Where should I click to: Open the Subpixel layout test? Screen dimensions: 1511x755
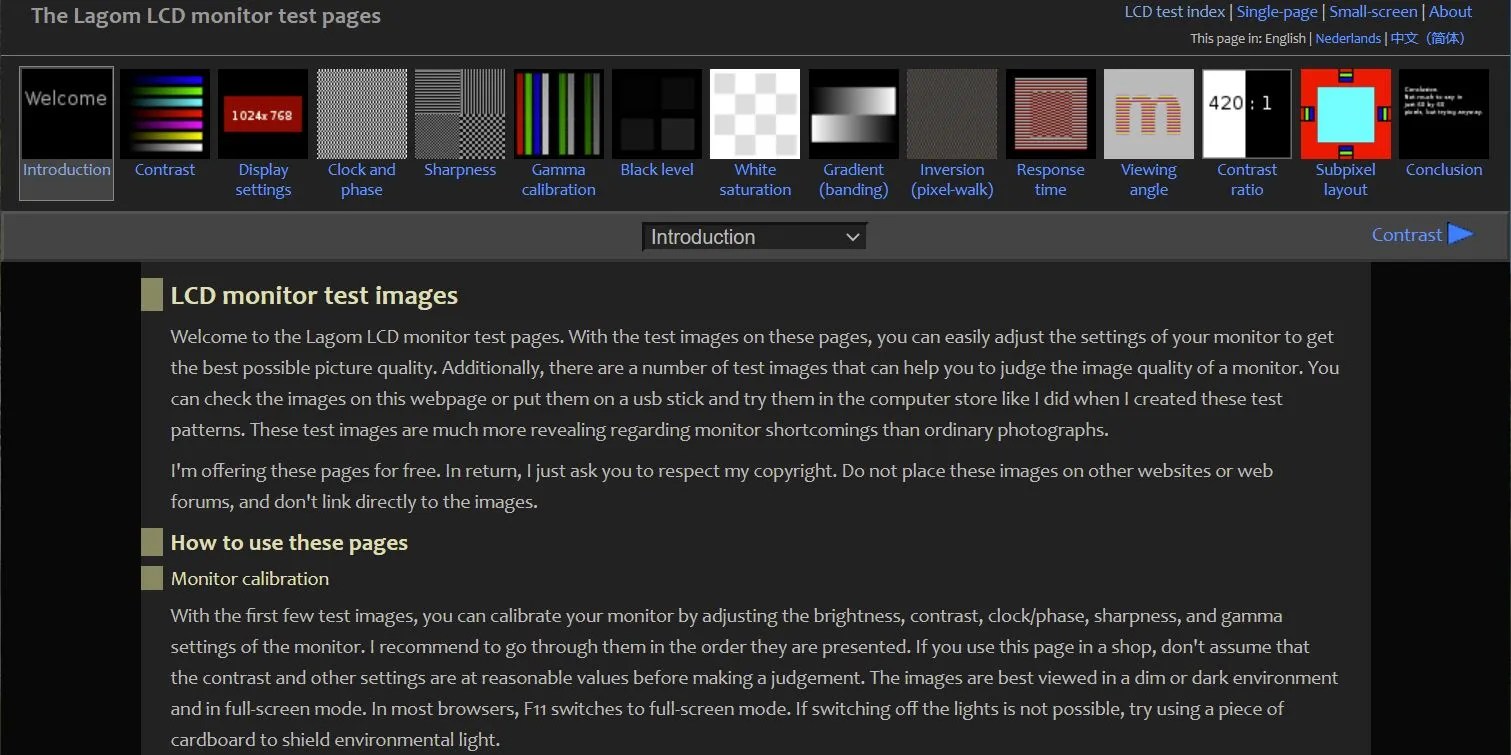point(1345,113)
